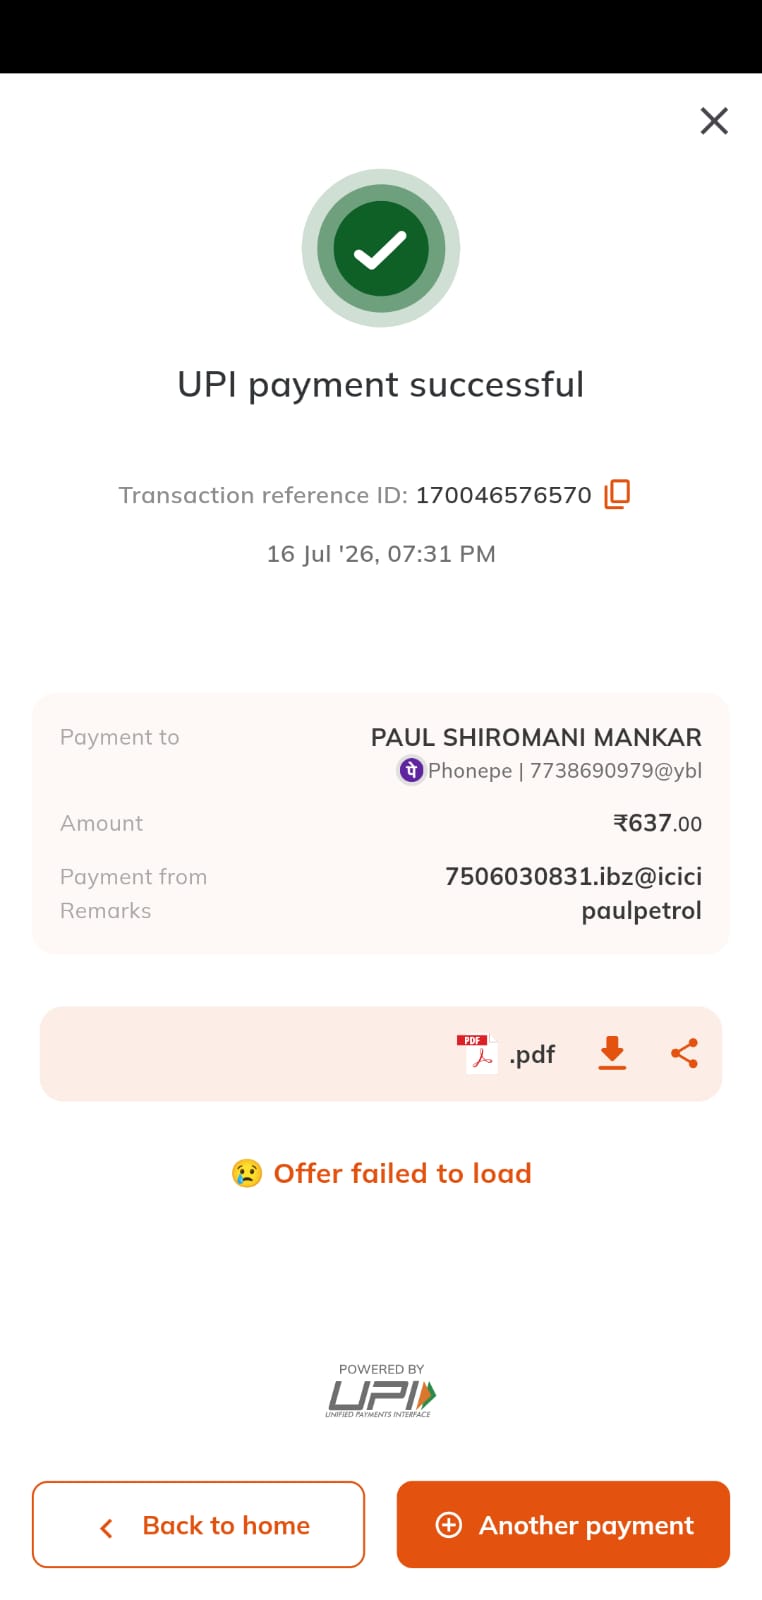The image size is (762, 1600).
Task: Copy the transaction reference ID
Action: tap(617, 494)
